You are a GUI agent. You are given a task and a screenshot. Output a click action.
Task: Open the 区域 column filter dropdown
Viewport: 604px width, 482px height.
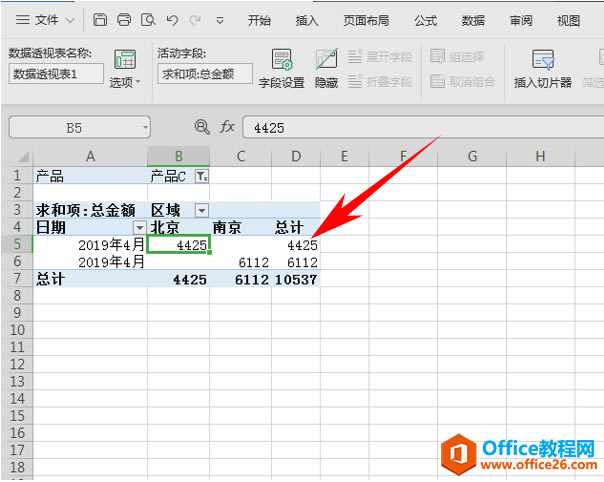pos(201,210)
